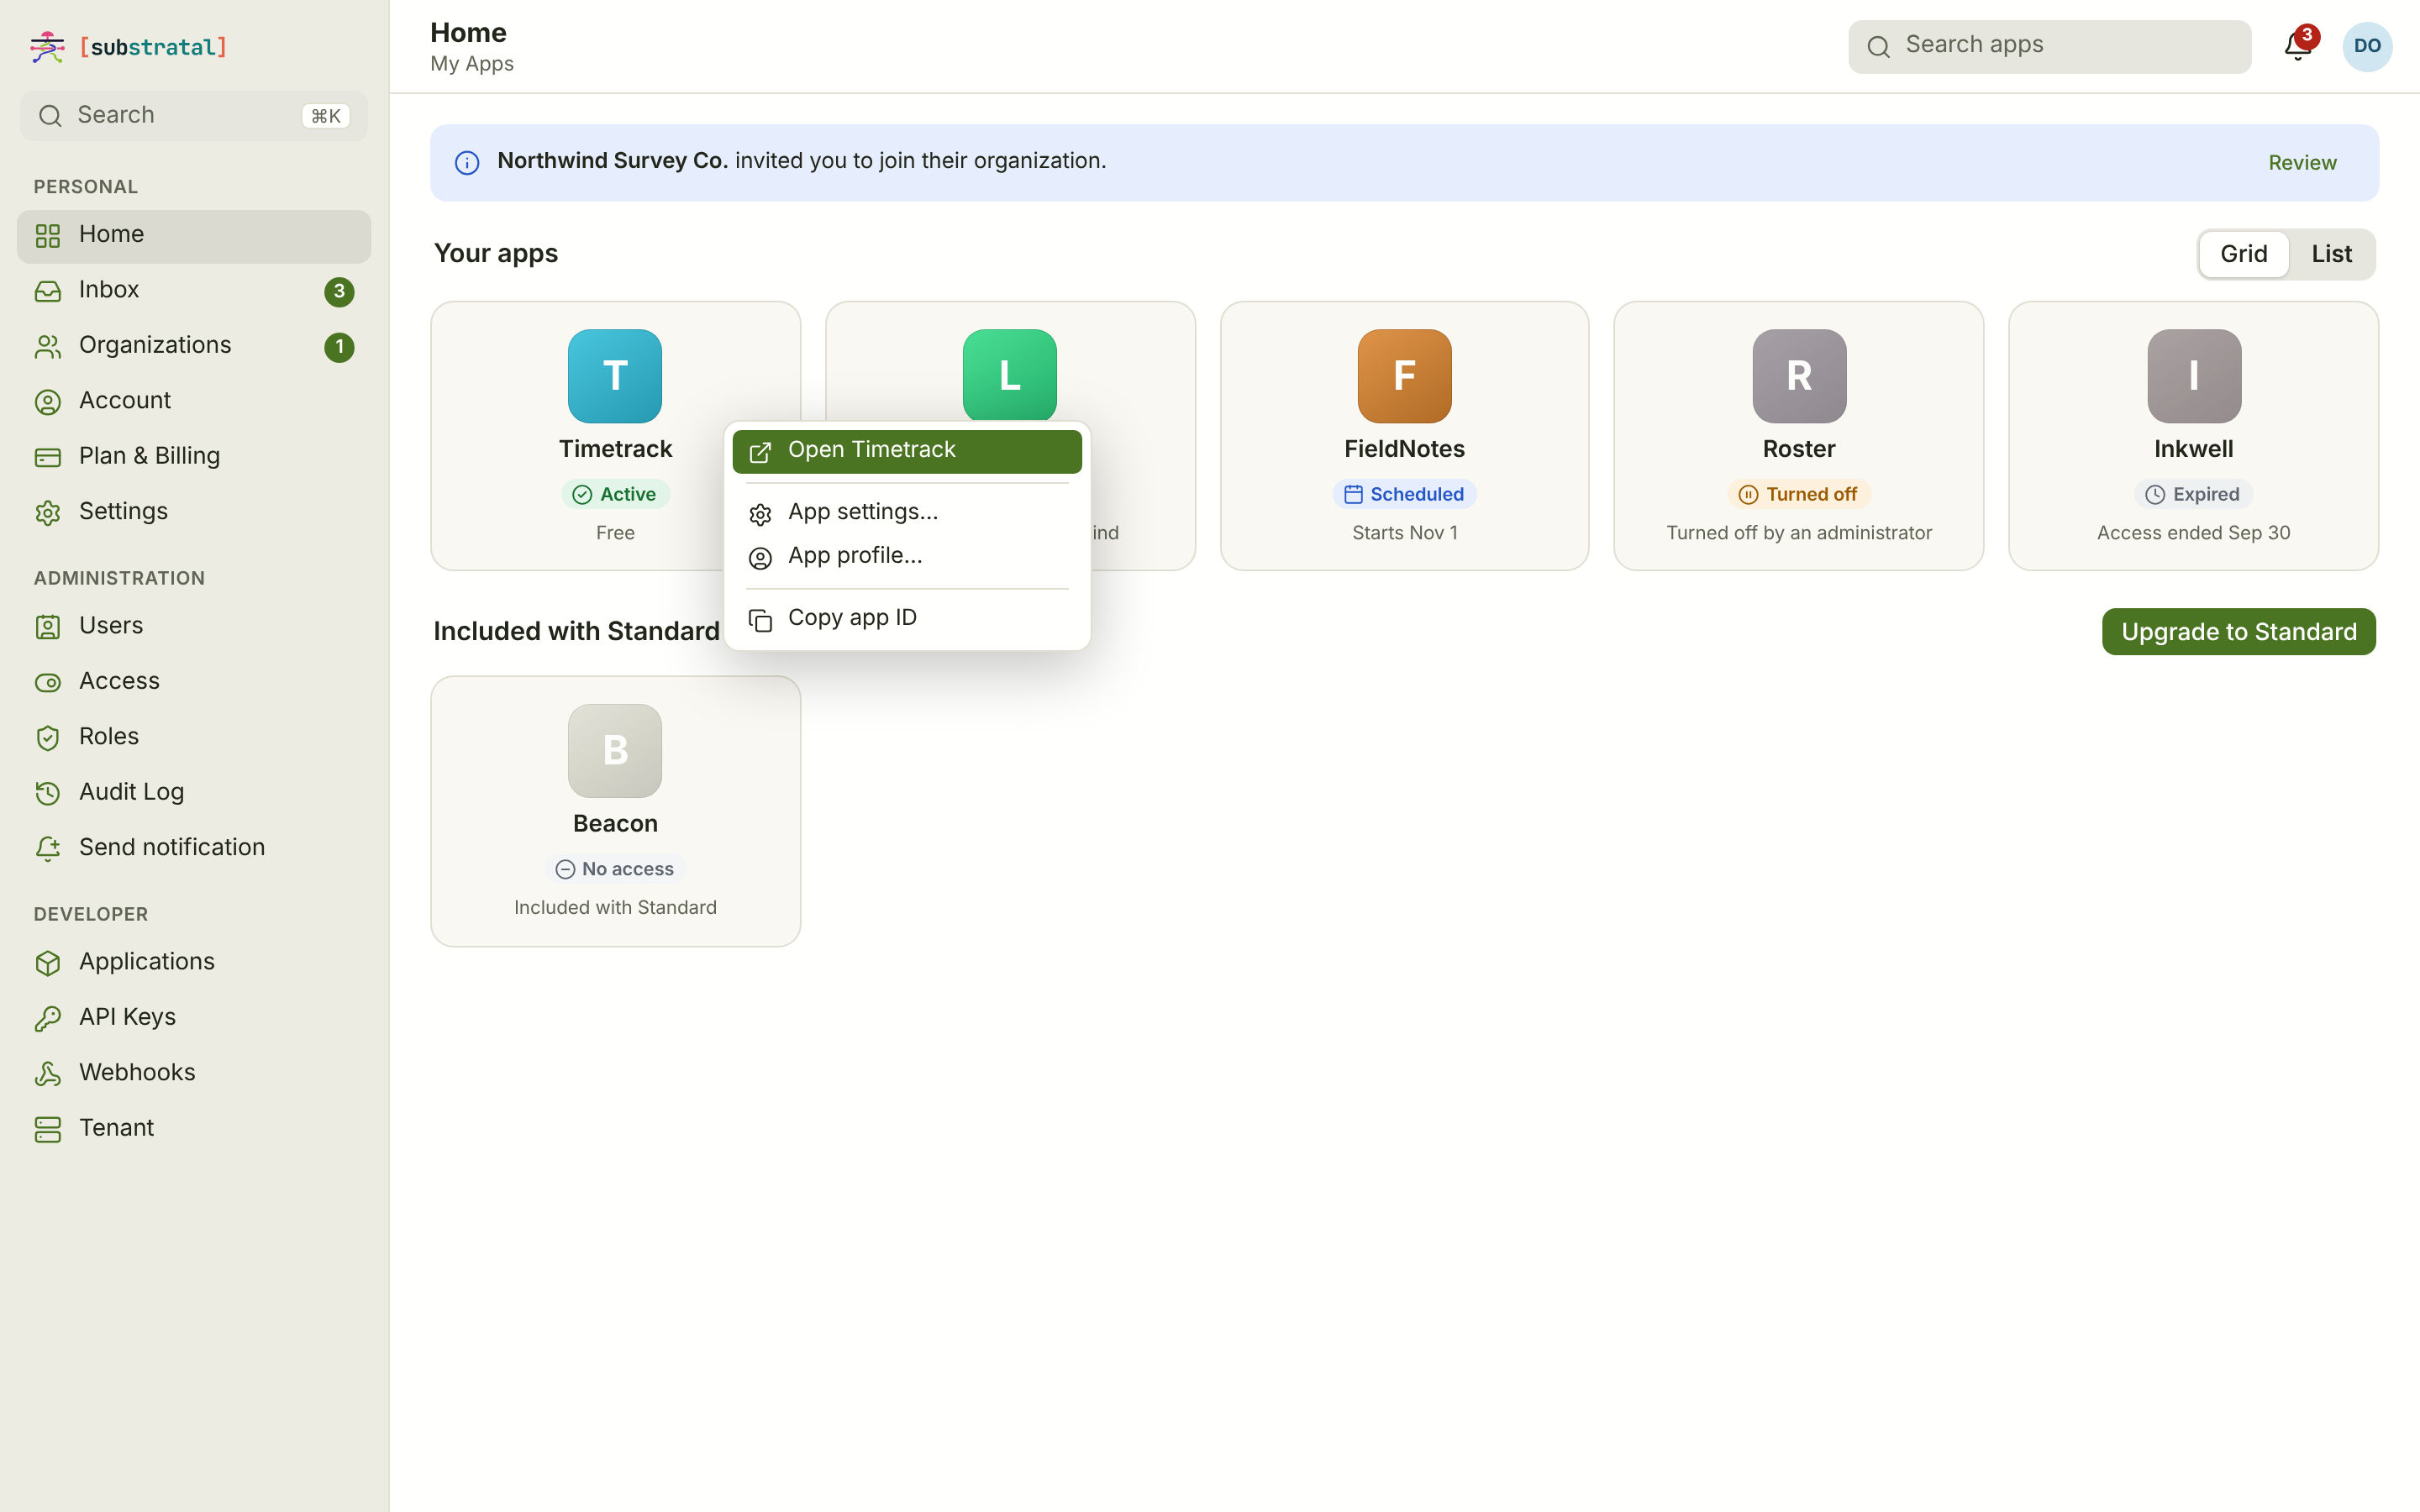Viewport: 2420px width, 1512px height.
Task: Open the DO user avatar
Action: [x=2367, y=46]
